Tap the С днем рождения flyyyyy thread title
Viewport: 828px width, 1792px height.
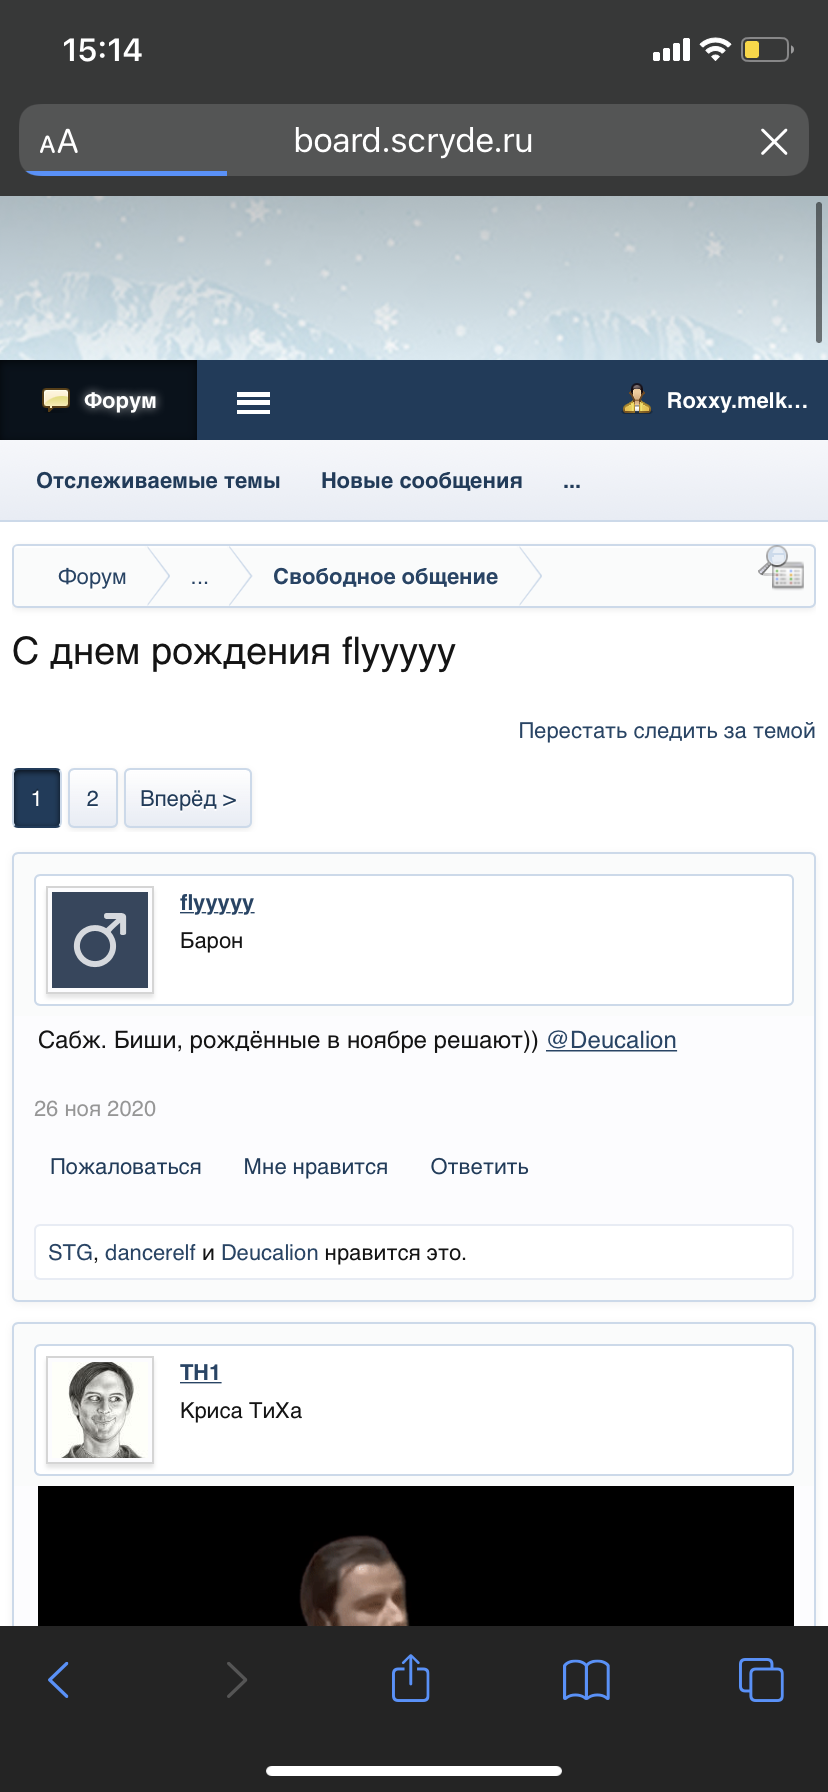(x=234, y=652)
